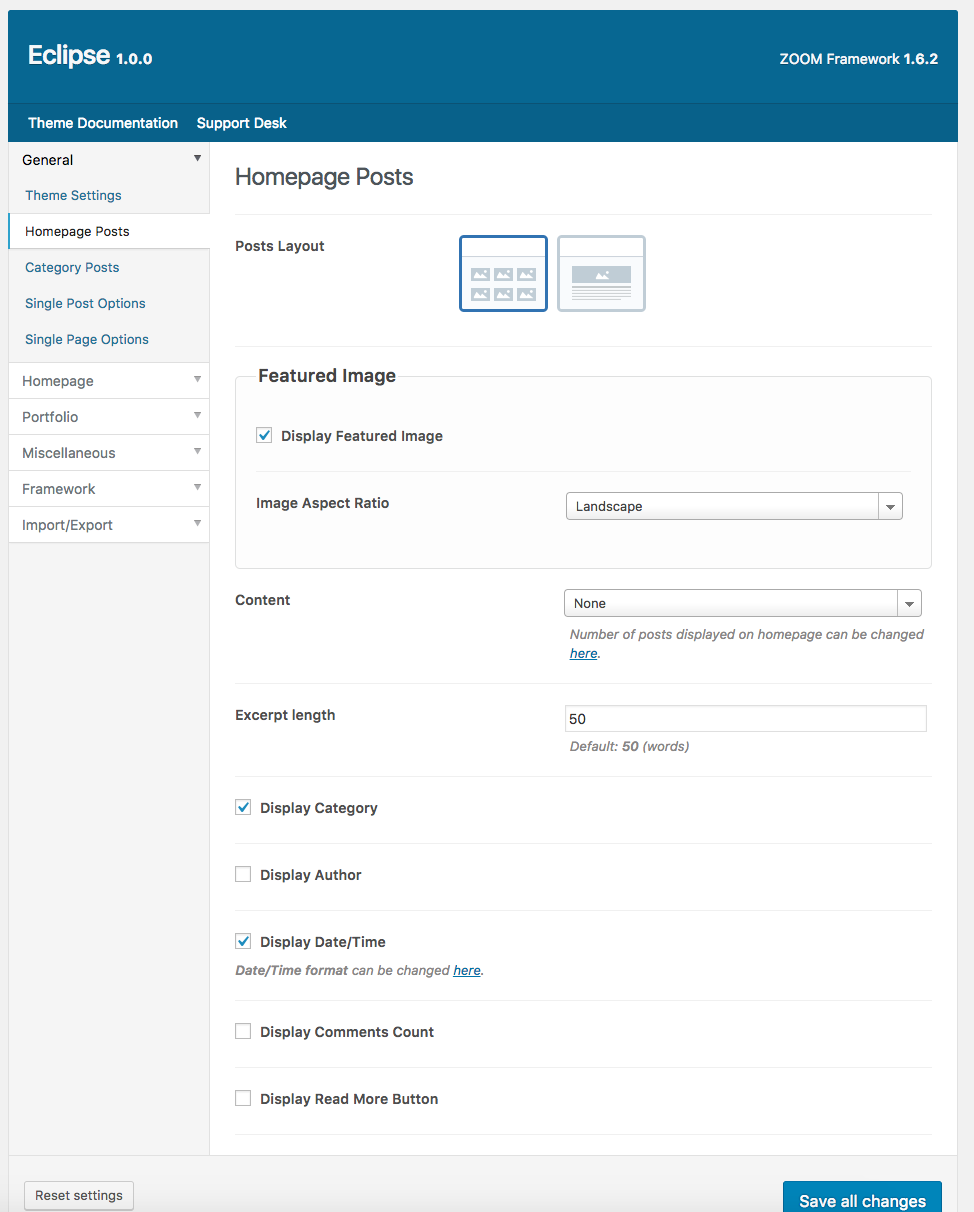Click the Reset settings button
This screenshot has height=1212, width=974.
[79, 1195]
